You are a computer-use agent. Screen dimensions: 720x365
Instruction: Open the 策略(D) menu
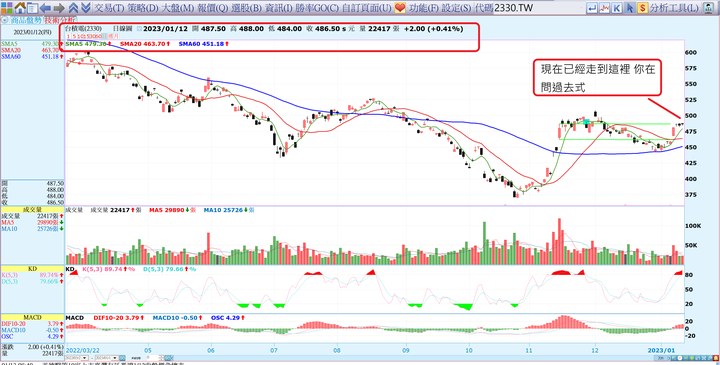142,8
